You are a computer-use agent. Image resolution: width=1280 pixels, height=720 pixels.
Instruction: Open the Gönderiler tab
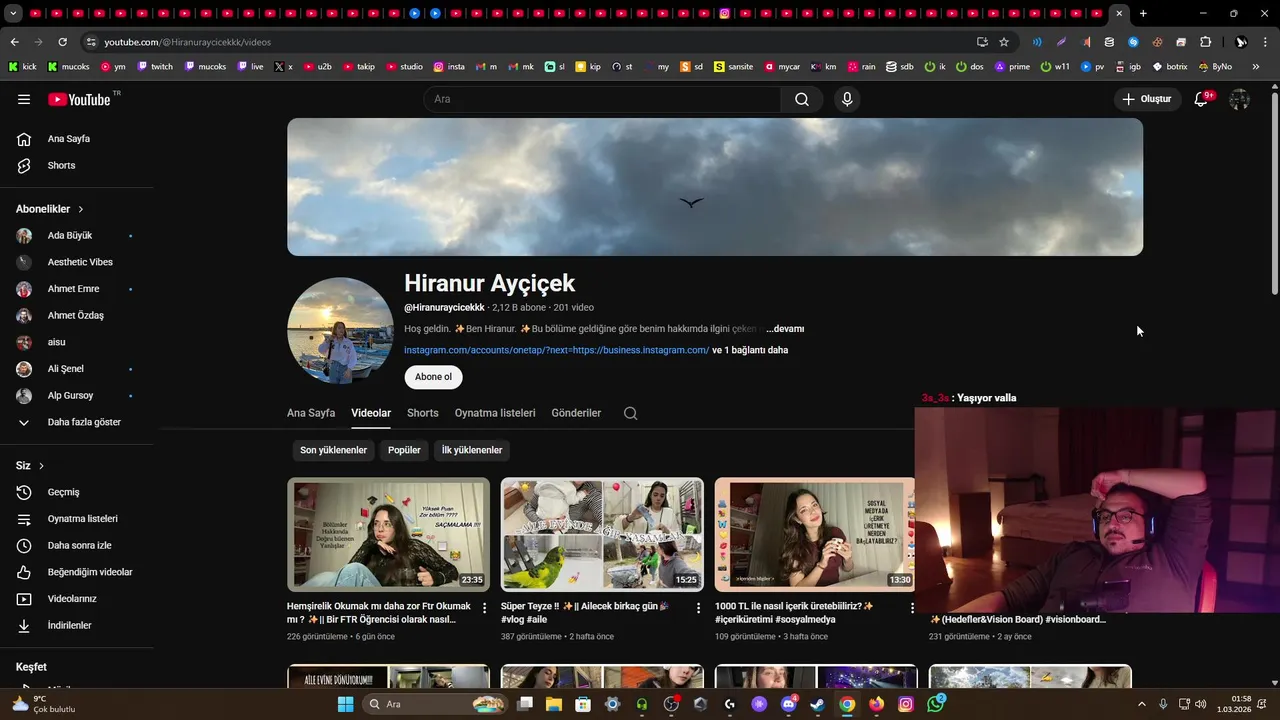click(576, 413)
